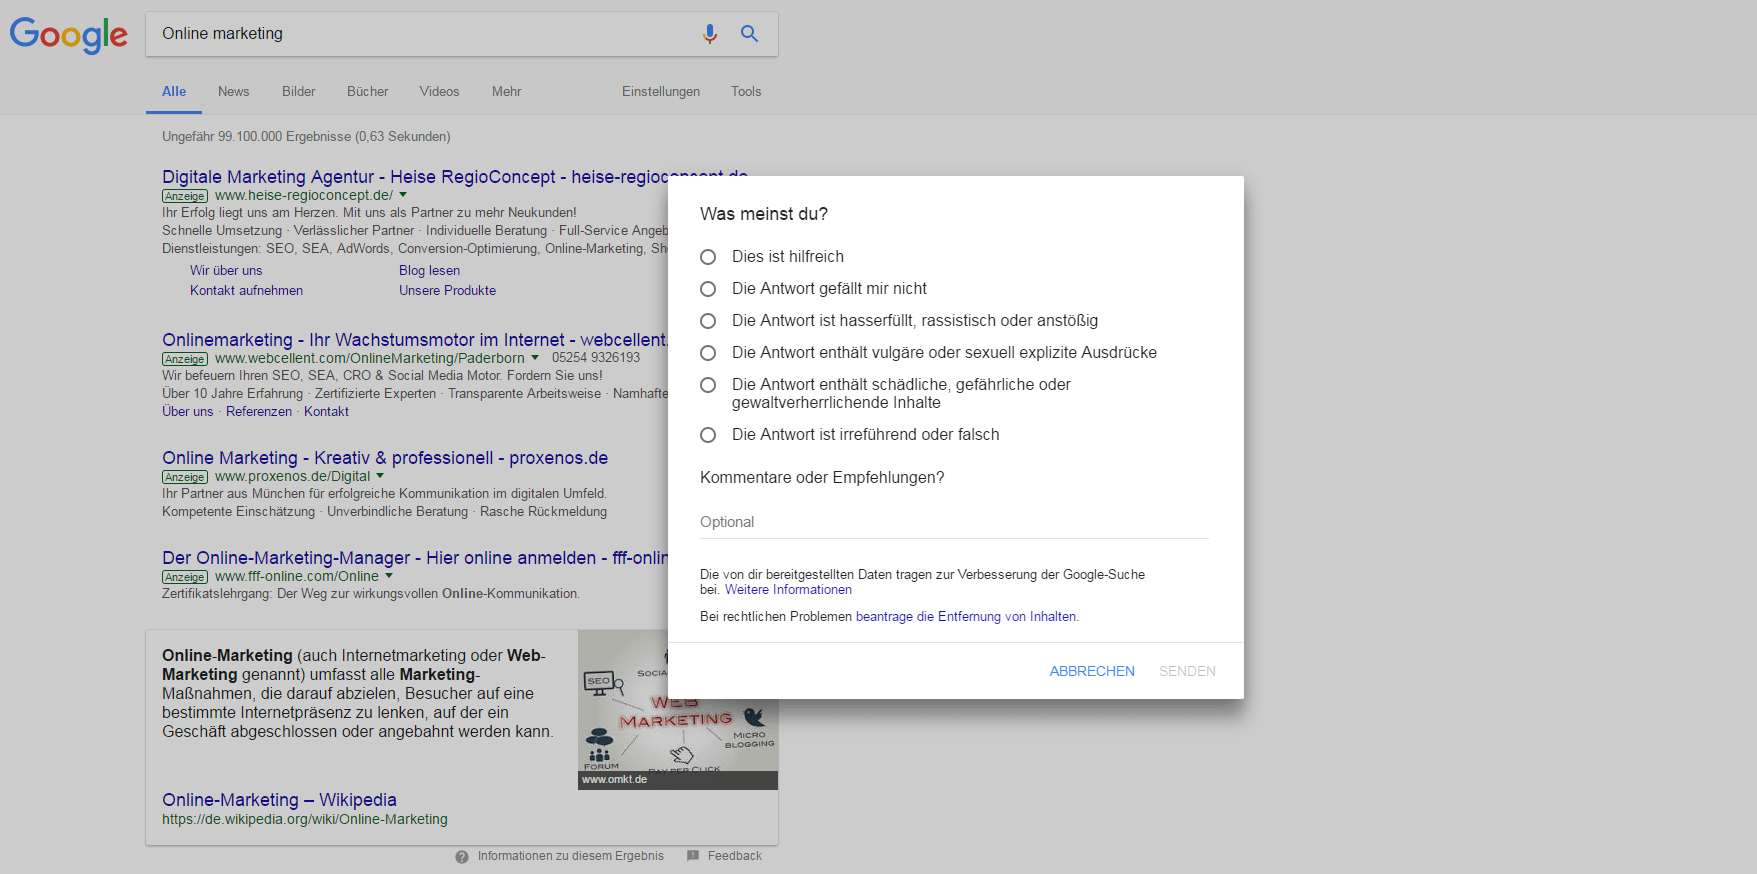Open 'Weitere Informationen' link
This screenshot has height=874, width=1757.
(x=788, y=590)
